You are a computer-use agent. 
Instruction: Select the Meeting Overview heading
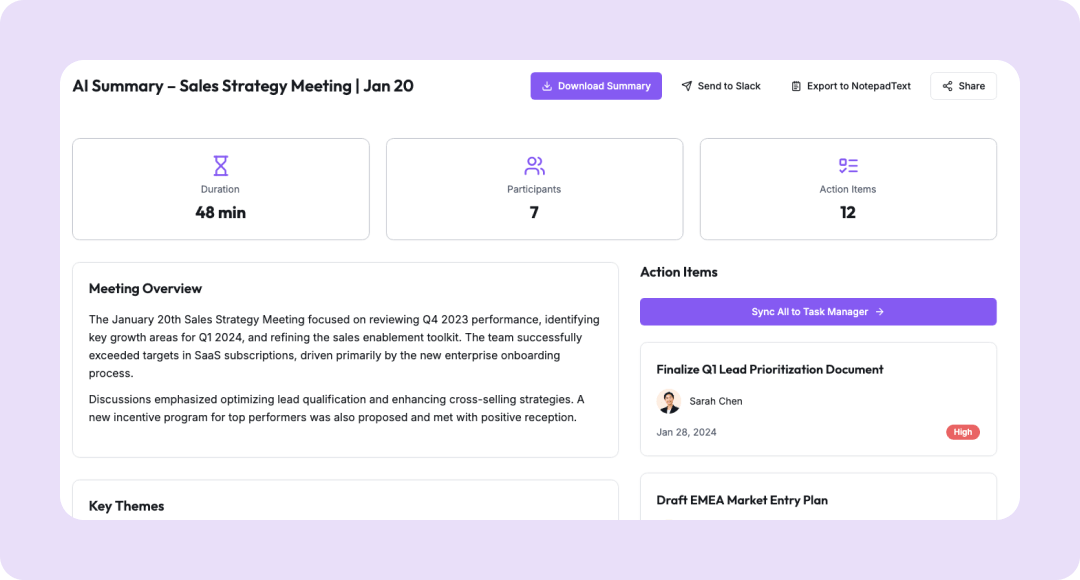(x=145, y=288)
